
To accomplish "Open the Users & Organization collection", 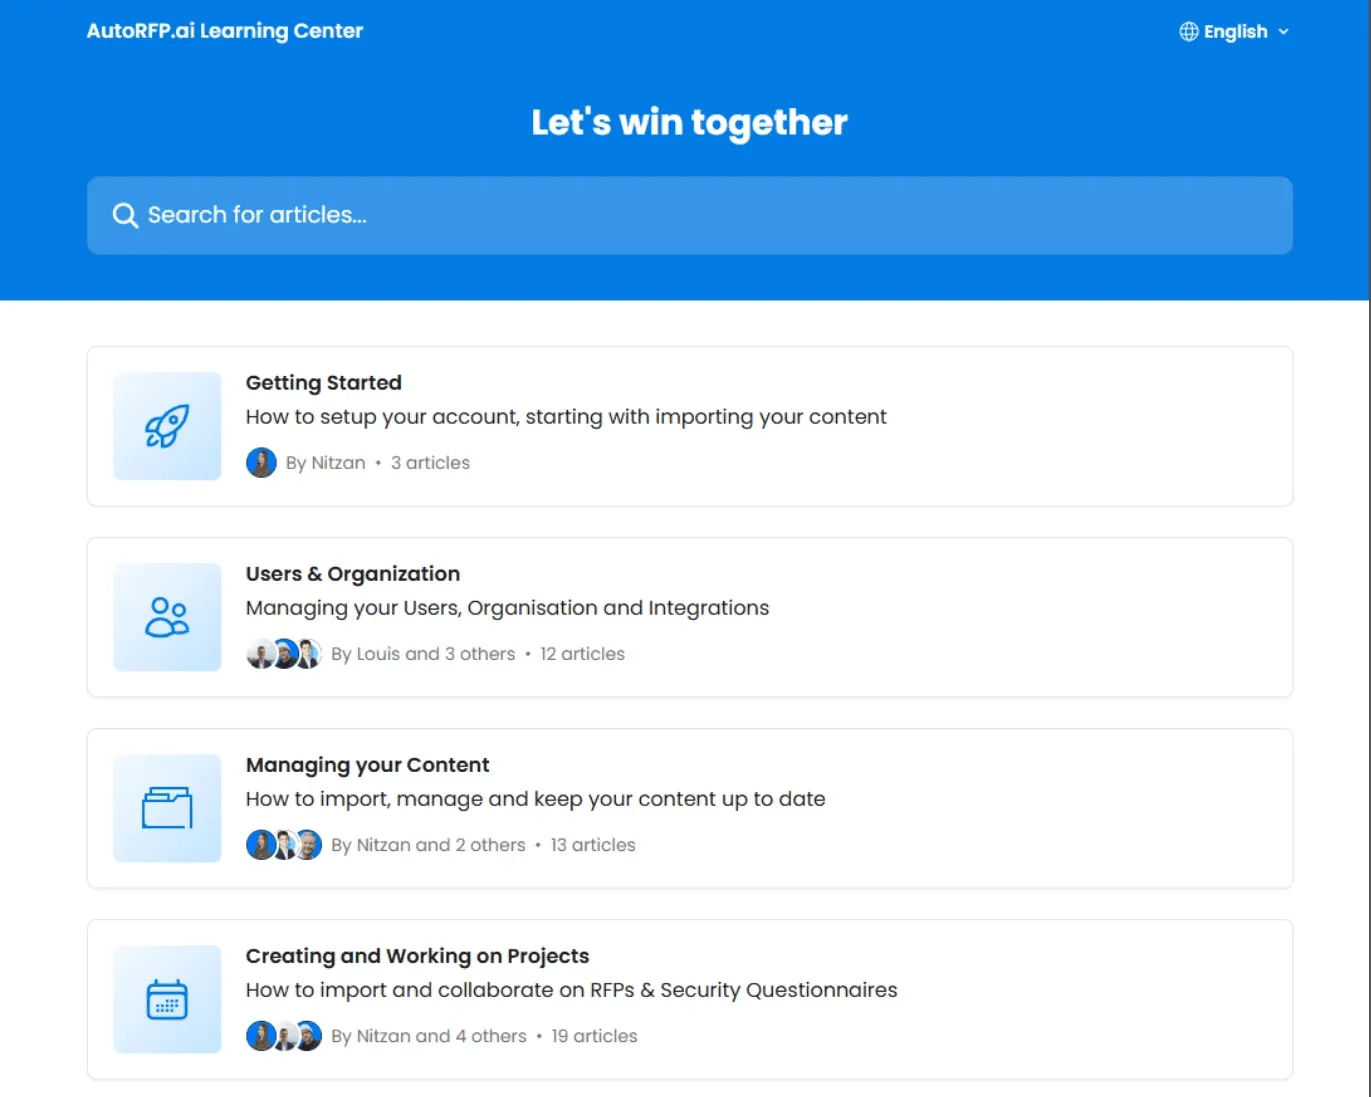I will pyautogui.click(x=690, y=617).
